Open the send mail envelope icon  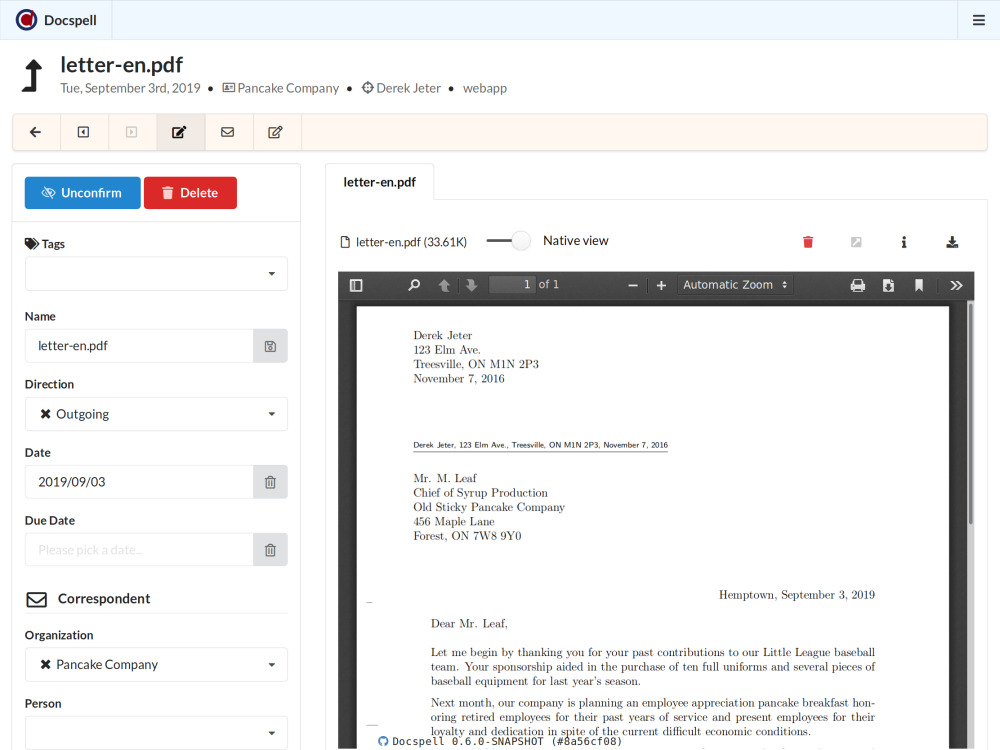pyautogui.click(x=228, y=132)
